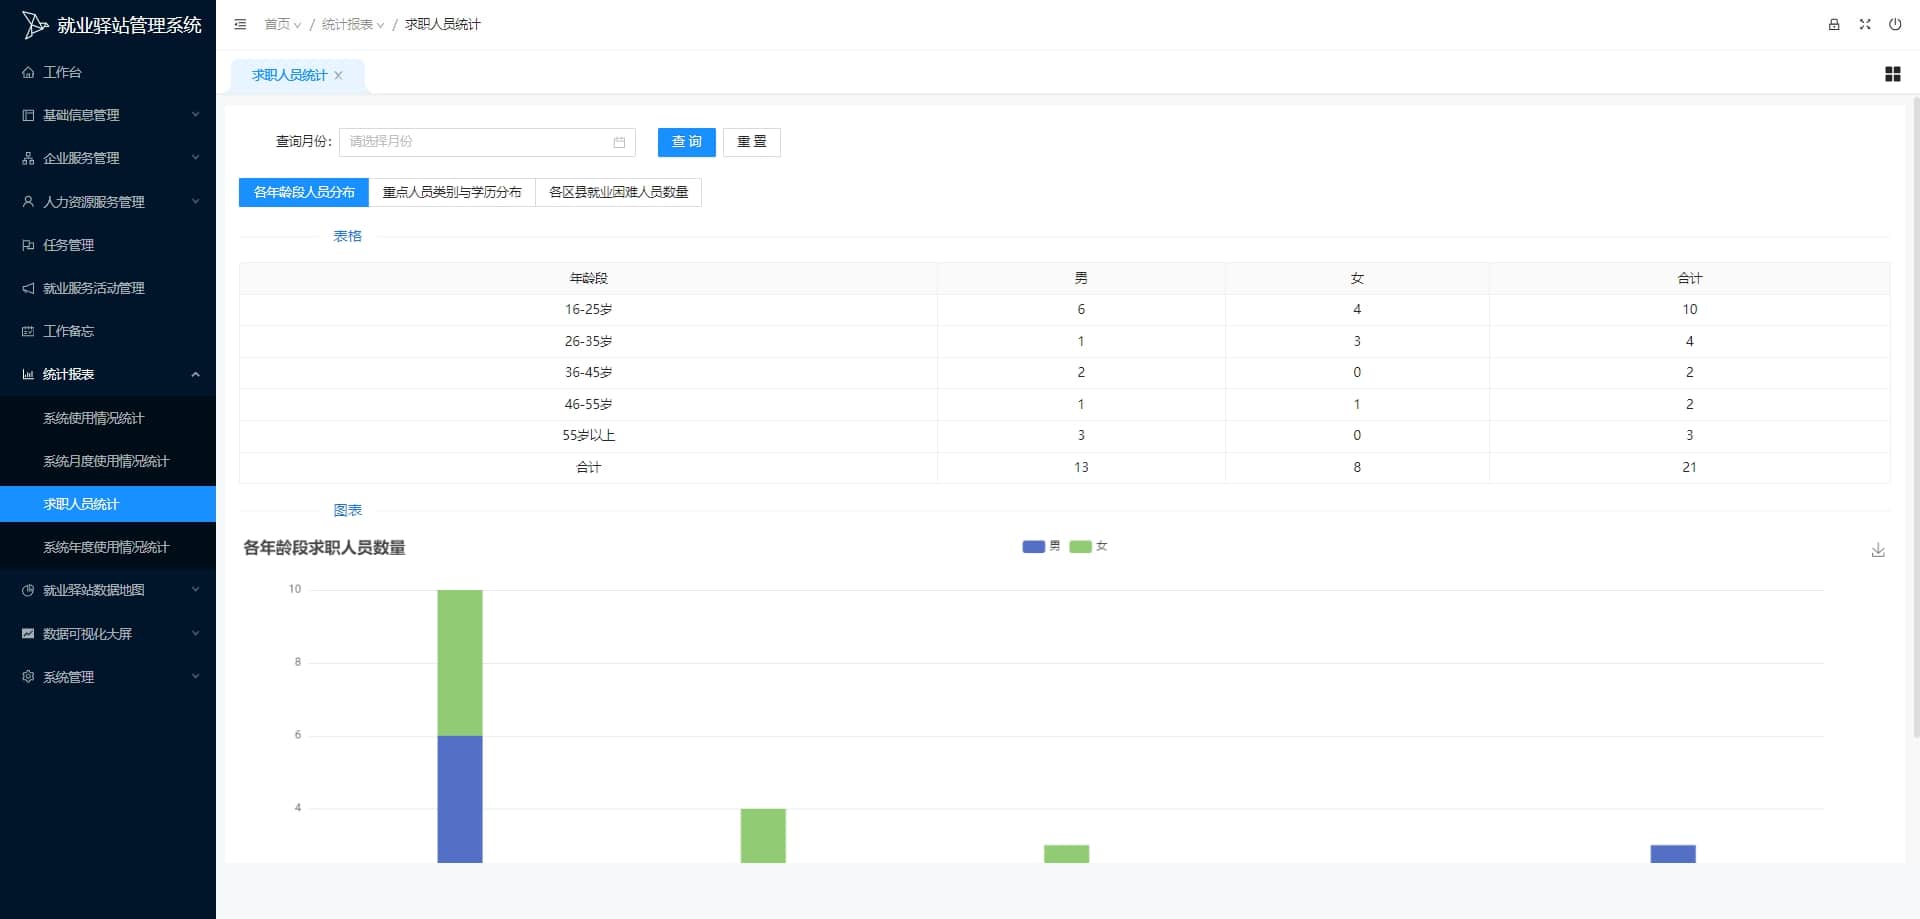This screenshot has width=1920, height=919.
Task: Click the 系统管理 gear icon
Action: [28, 677]
